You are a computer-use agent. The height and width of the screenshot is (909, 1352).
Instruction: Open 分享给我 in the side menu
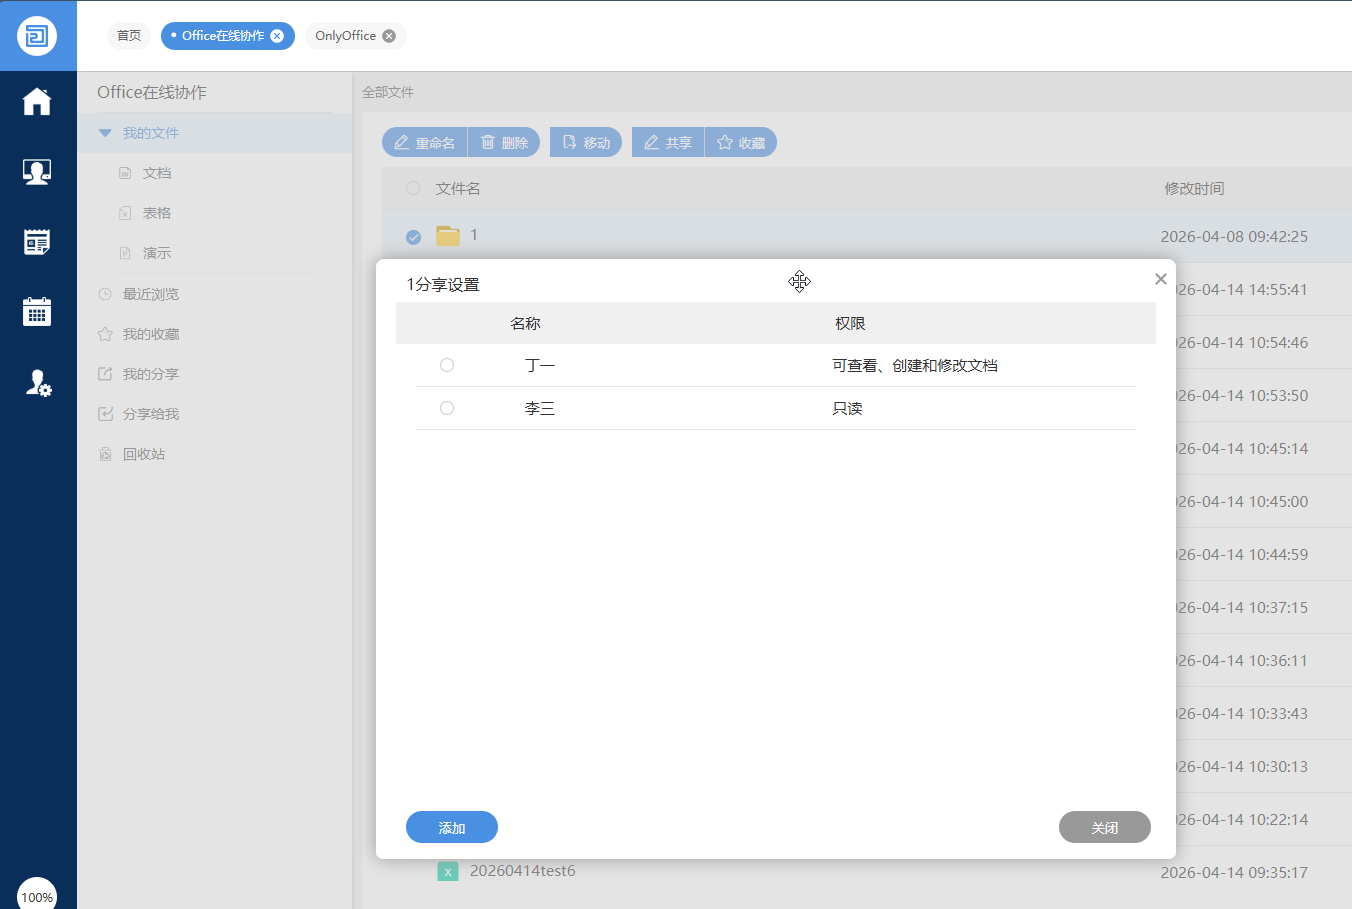pyautogui.click(x=151, y=414)
